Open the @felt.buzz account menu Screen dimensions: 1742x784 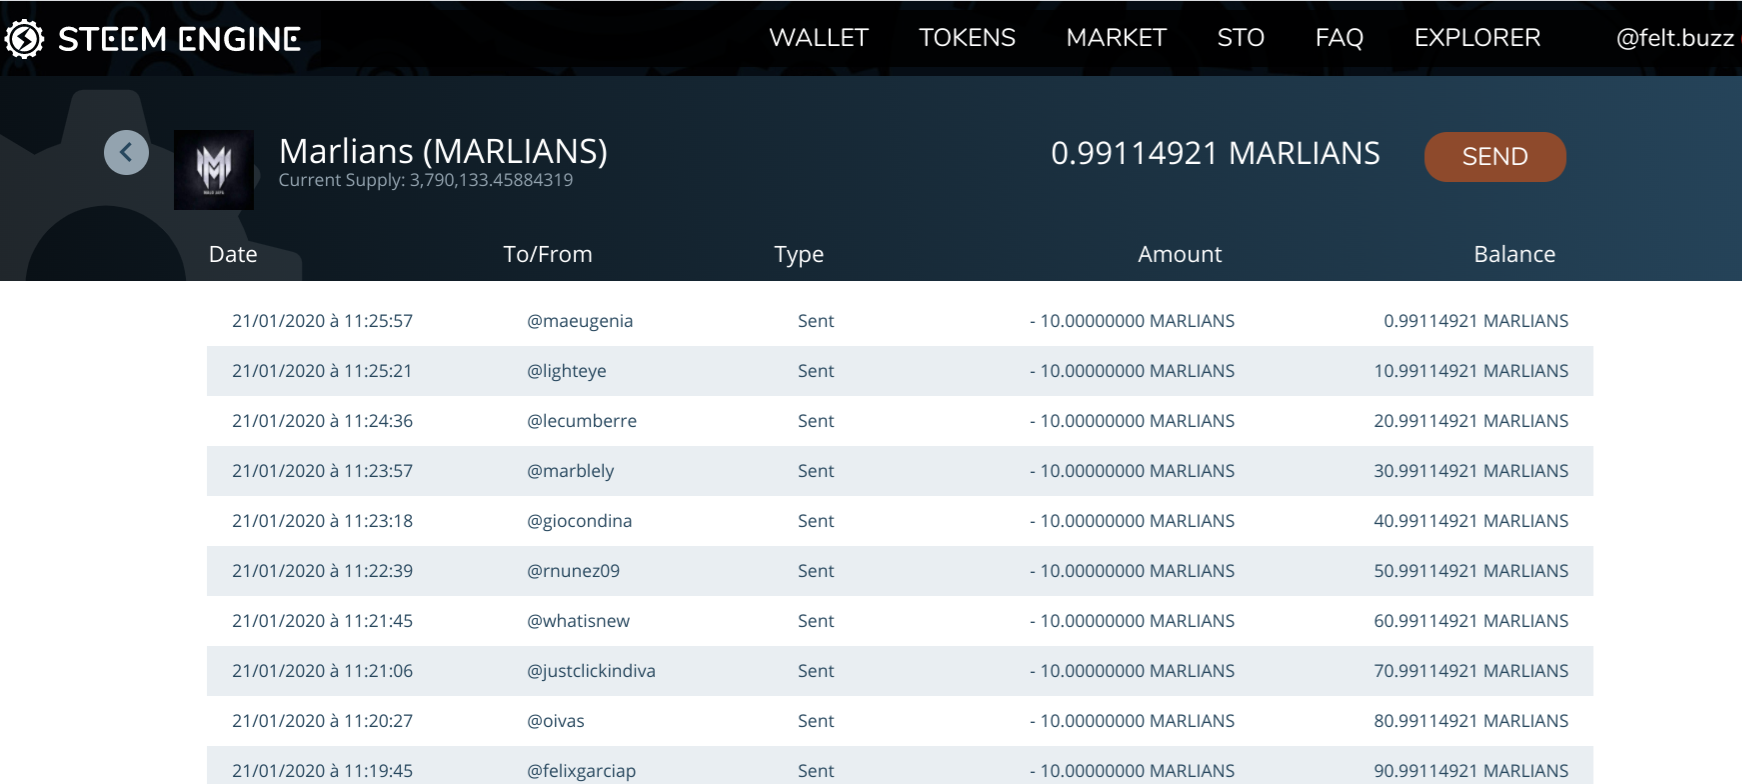pos(1675,38)
